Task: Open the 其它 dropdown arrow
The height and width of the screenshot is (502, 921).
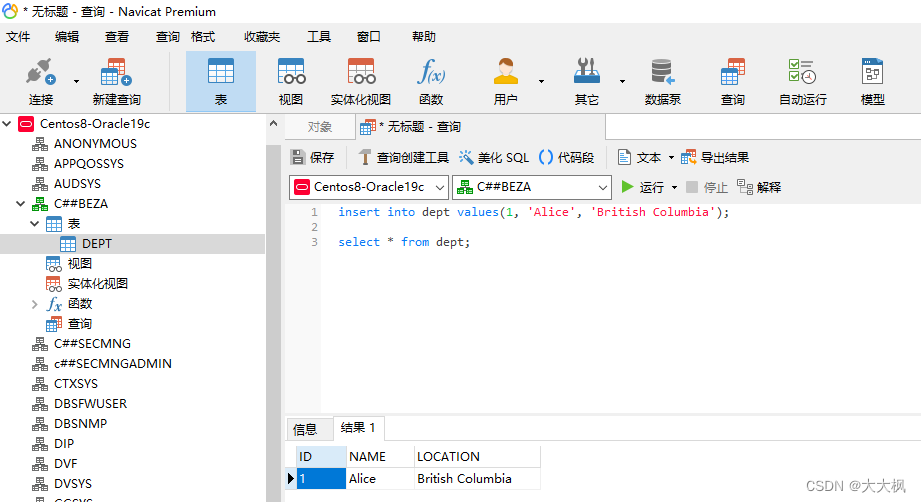Action: pos(622,82)
